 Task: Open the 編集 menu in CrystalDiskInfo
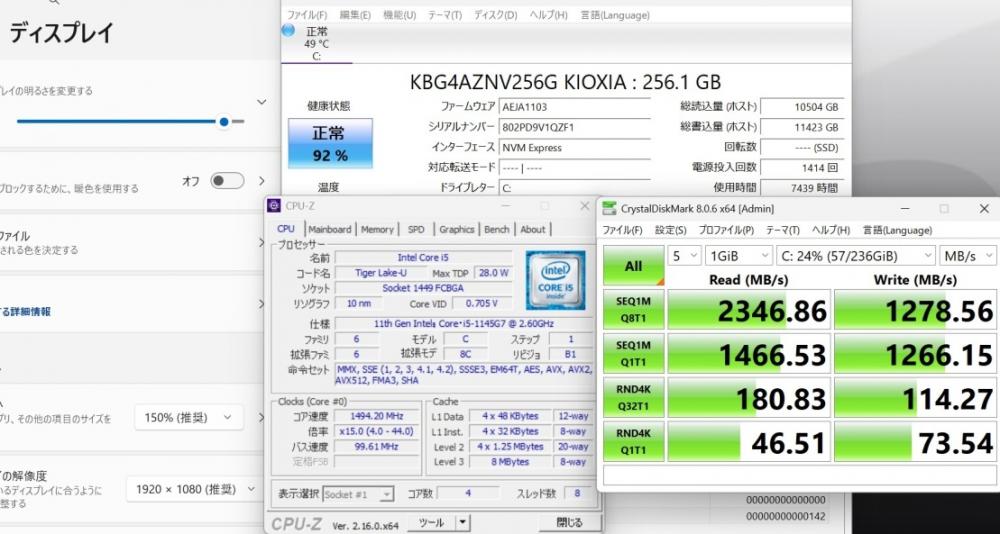point(355,15)
